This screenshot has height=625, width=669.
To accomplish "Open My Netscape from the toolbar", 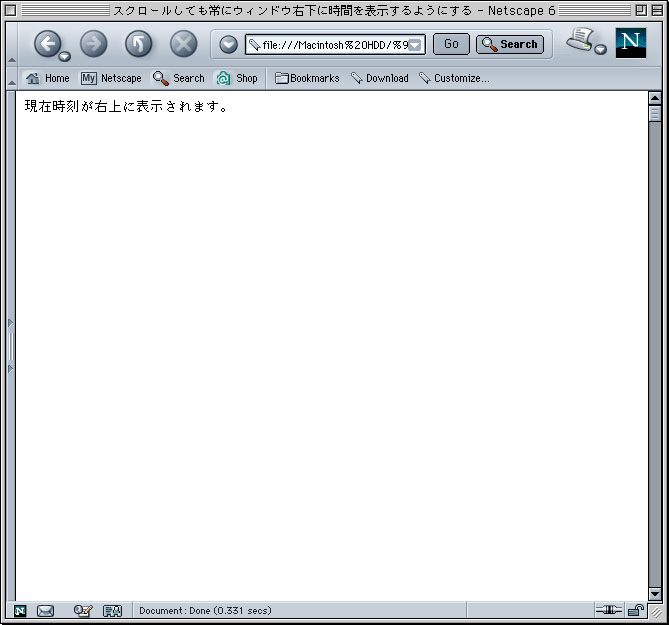I will click(x=111, y=78).
